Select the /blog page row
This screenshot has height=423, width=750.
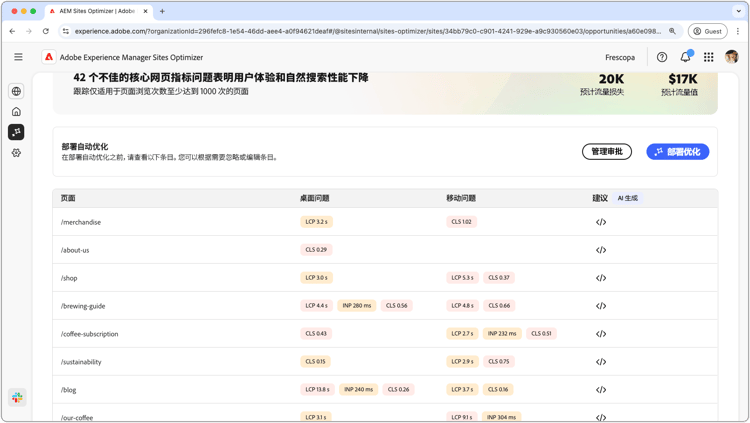click(x=385, y=390)
